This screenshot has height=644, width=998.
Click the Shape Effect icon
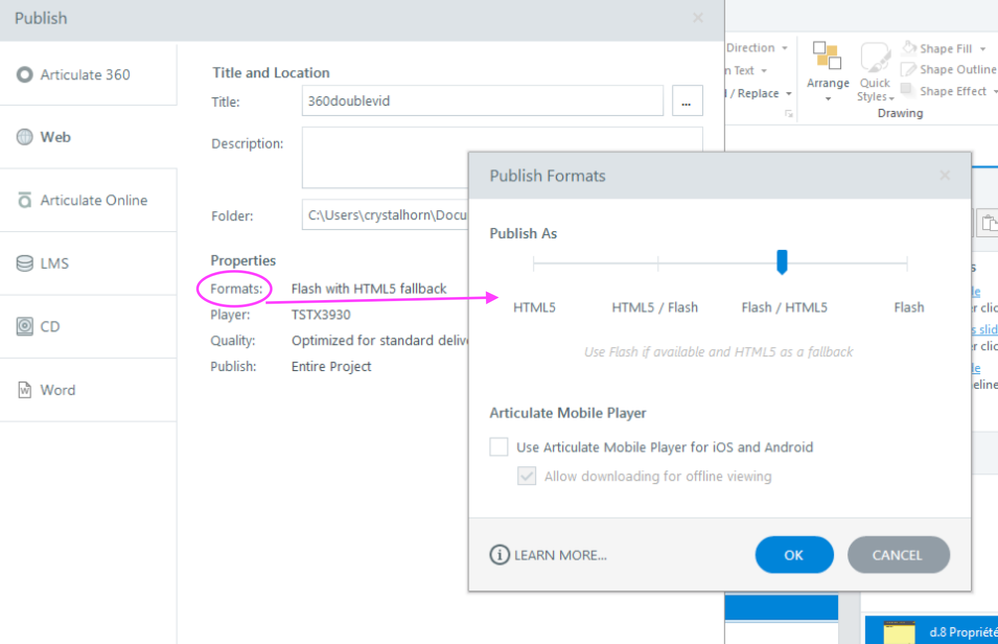[908, 91]
